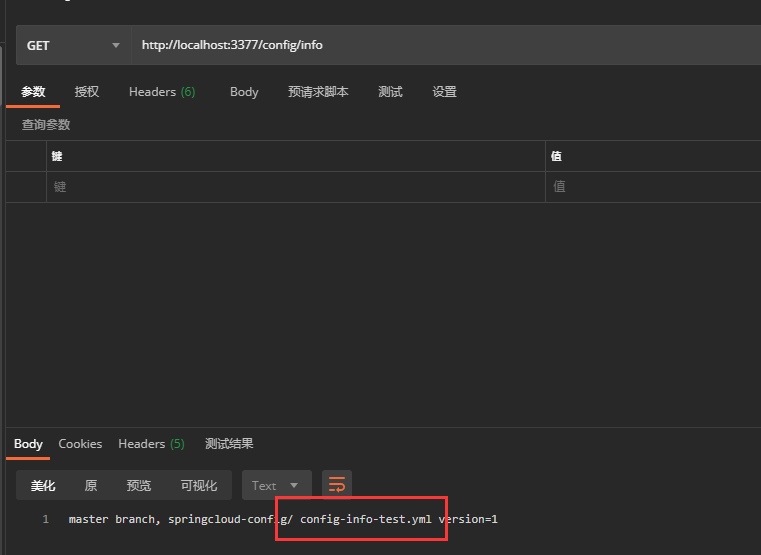Click the 查询参数 label
Screen dimensions: 761x555
[46, 125]
